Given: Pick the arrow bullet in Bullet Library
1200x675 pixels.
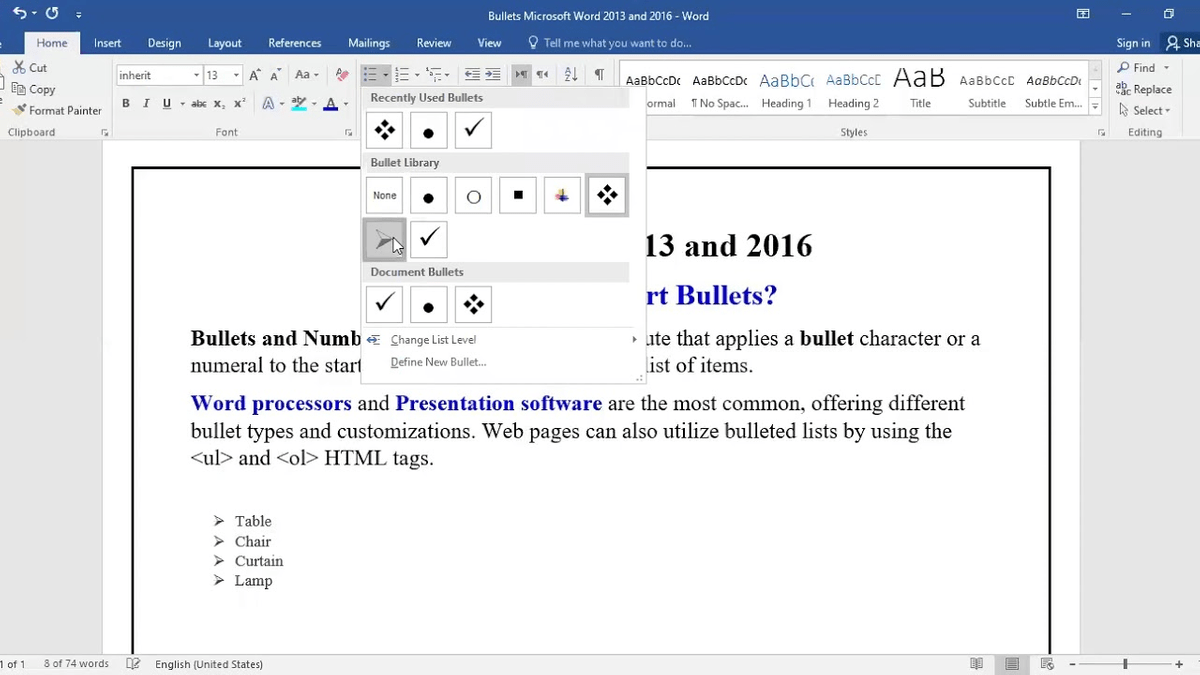Looking at the screenshot, I should point(384,240).
